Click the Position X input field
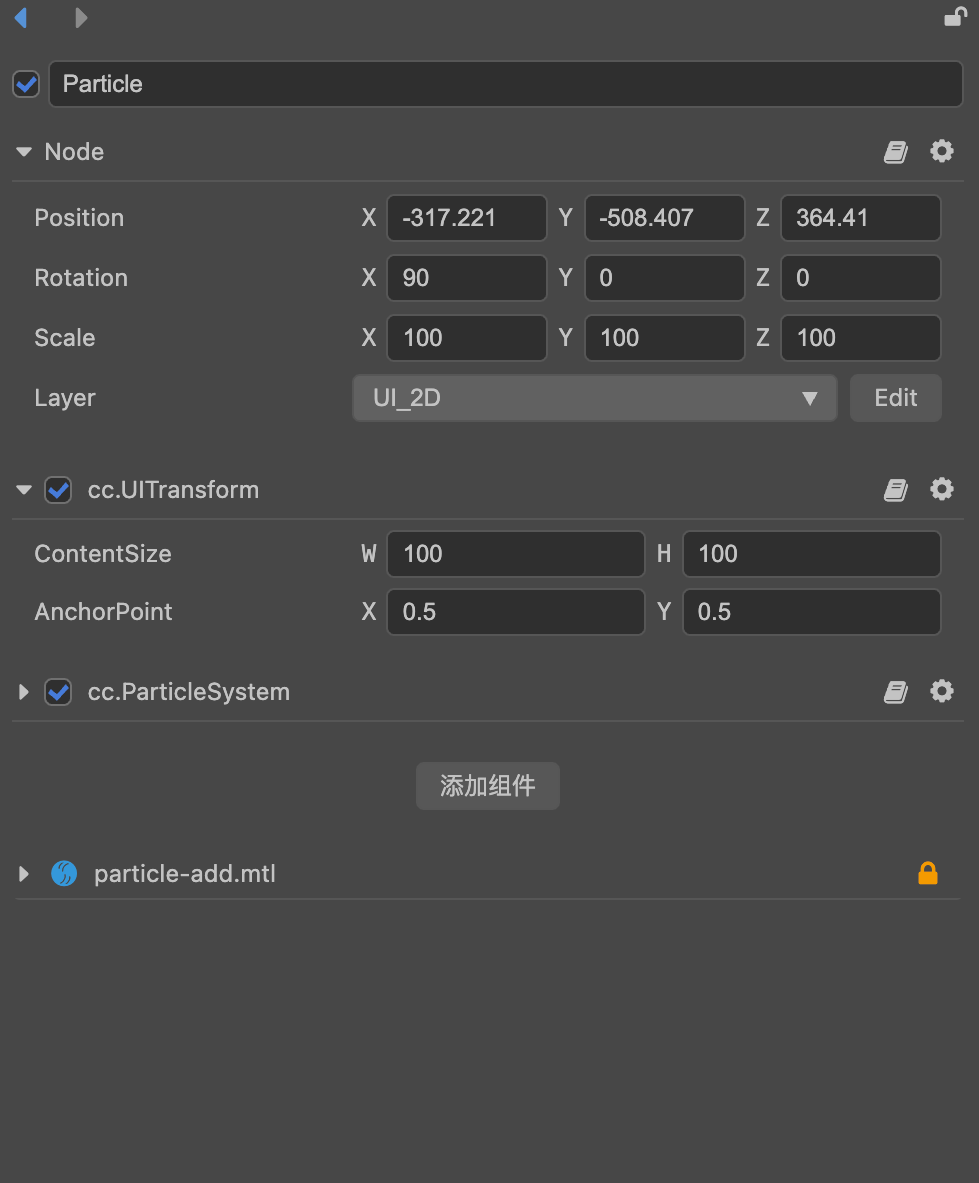This screenshot has width=979, height=1183. (466, 218)
